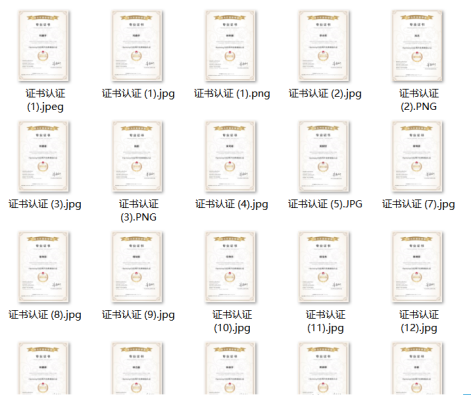
Task: Click the file name text 证书认证 (9).jpg
Action: (138, 315)
